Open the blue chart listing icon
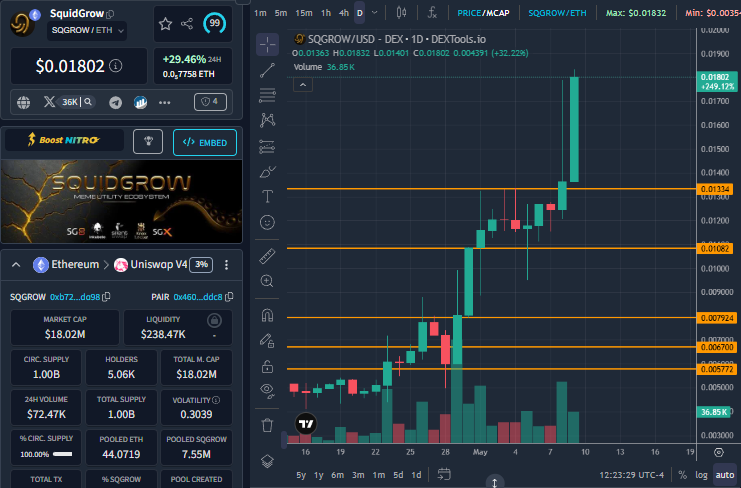 [x=140, y=102]
